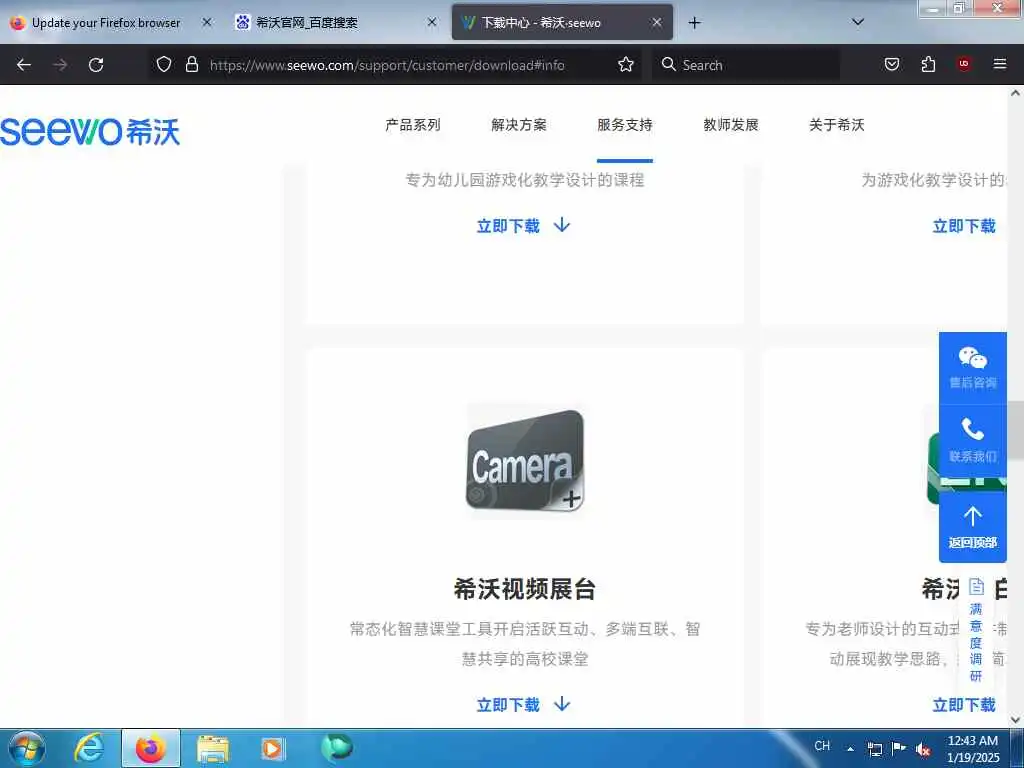This screenshot has width=1024, height=768.
Task: Open the 满意度调研 survey widget
Action: point(976,631)
